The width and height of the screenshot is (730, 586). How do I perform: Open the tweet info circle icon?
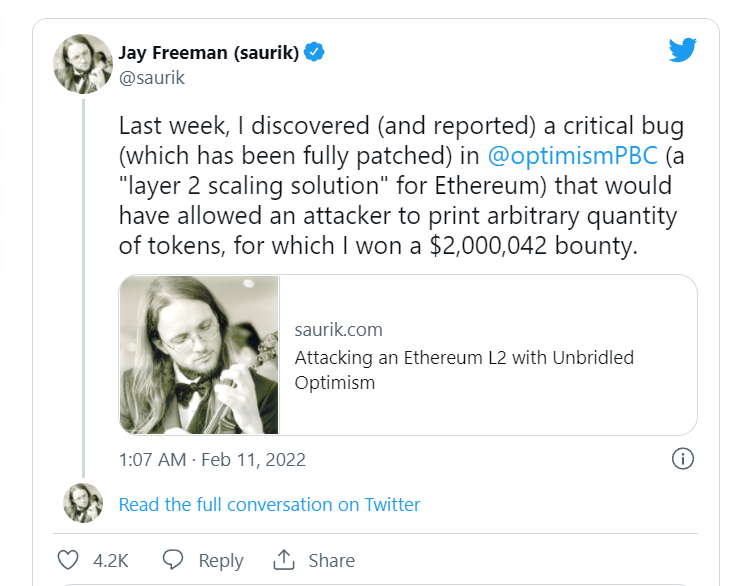(x=682, y=459)
